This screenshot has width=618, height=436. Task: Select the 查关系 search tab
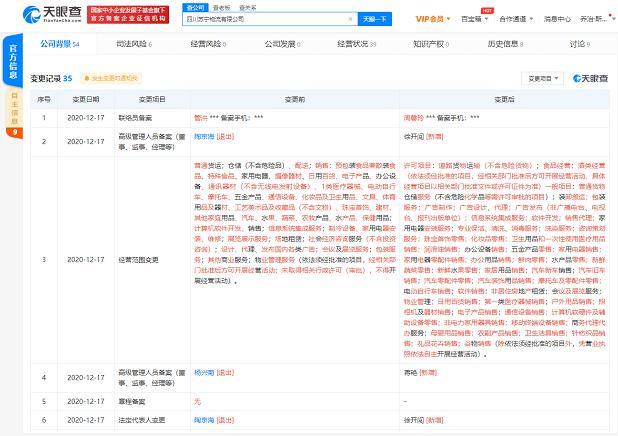pos(248,7)
